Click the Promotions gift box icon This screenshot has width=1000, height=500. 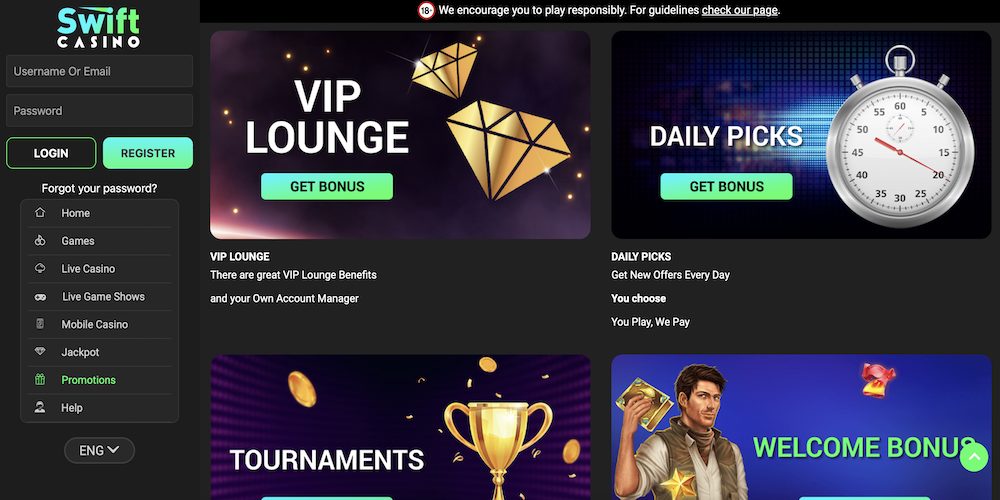pos(40,379)
